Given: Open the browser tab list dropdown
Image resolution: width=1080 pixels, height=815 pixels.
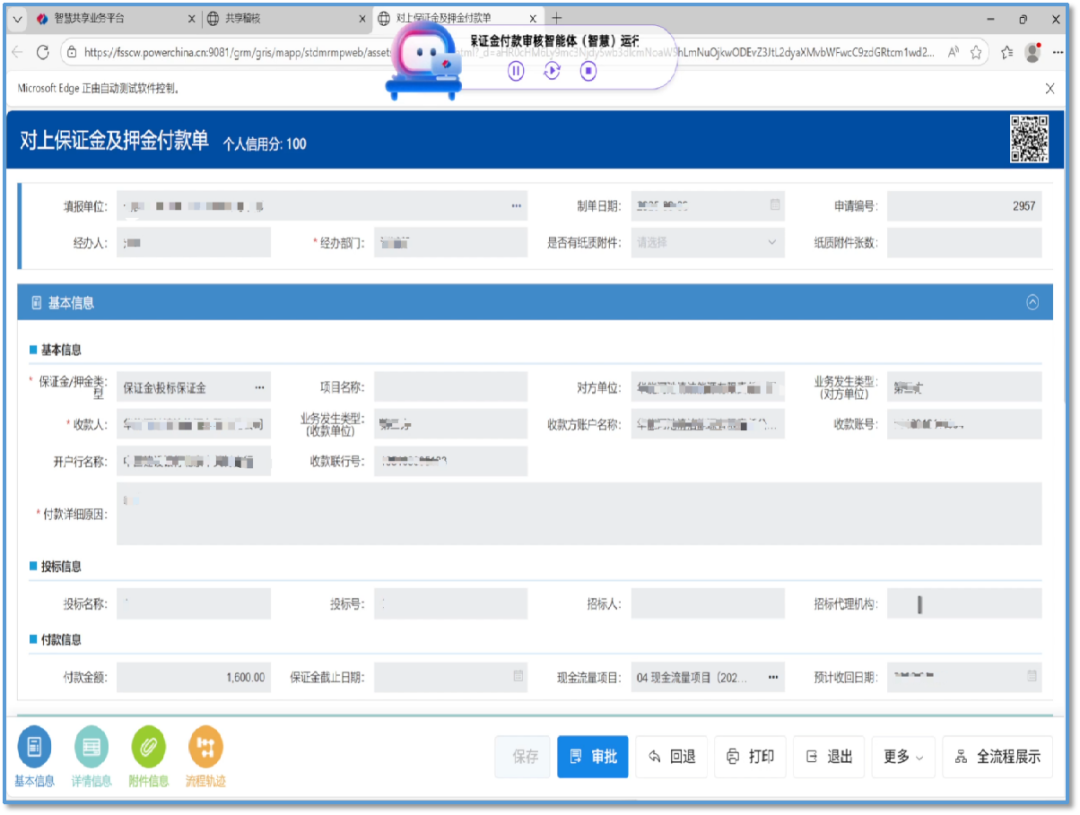Looking at the screenshot, I should click(x=17, y=19).
